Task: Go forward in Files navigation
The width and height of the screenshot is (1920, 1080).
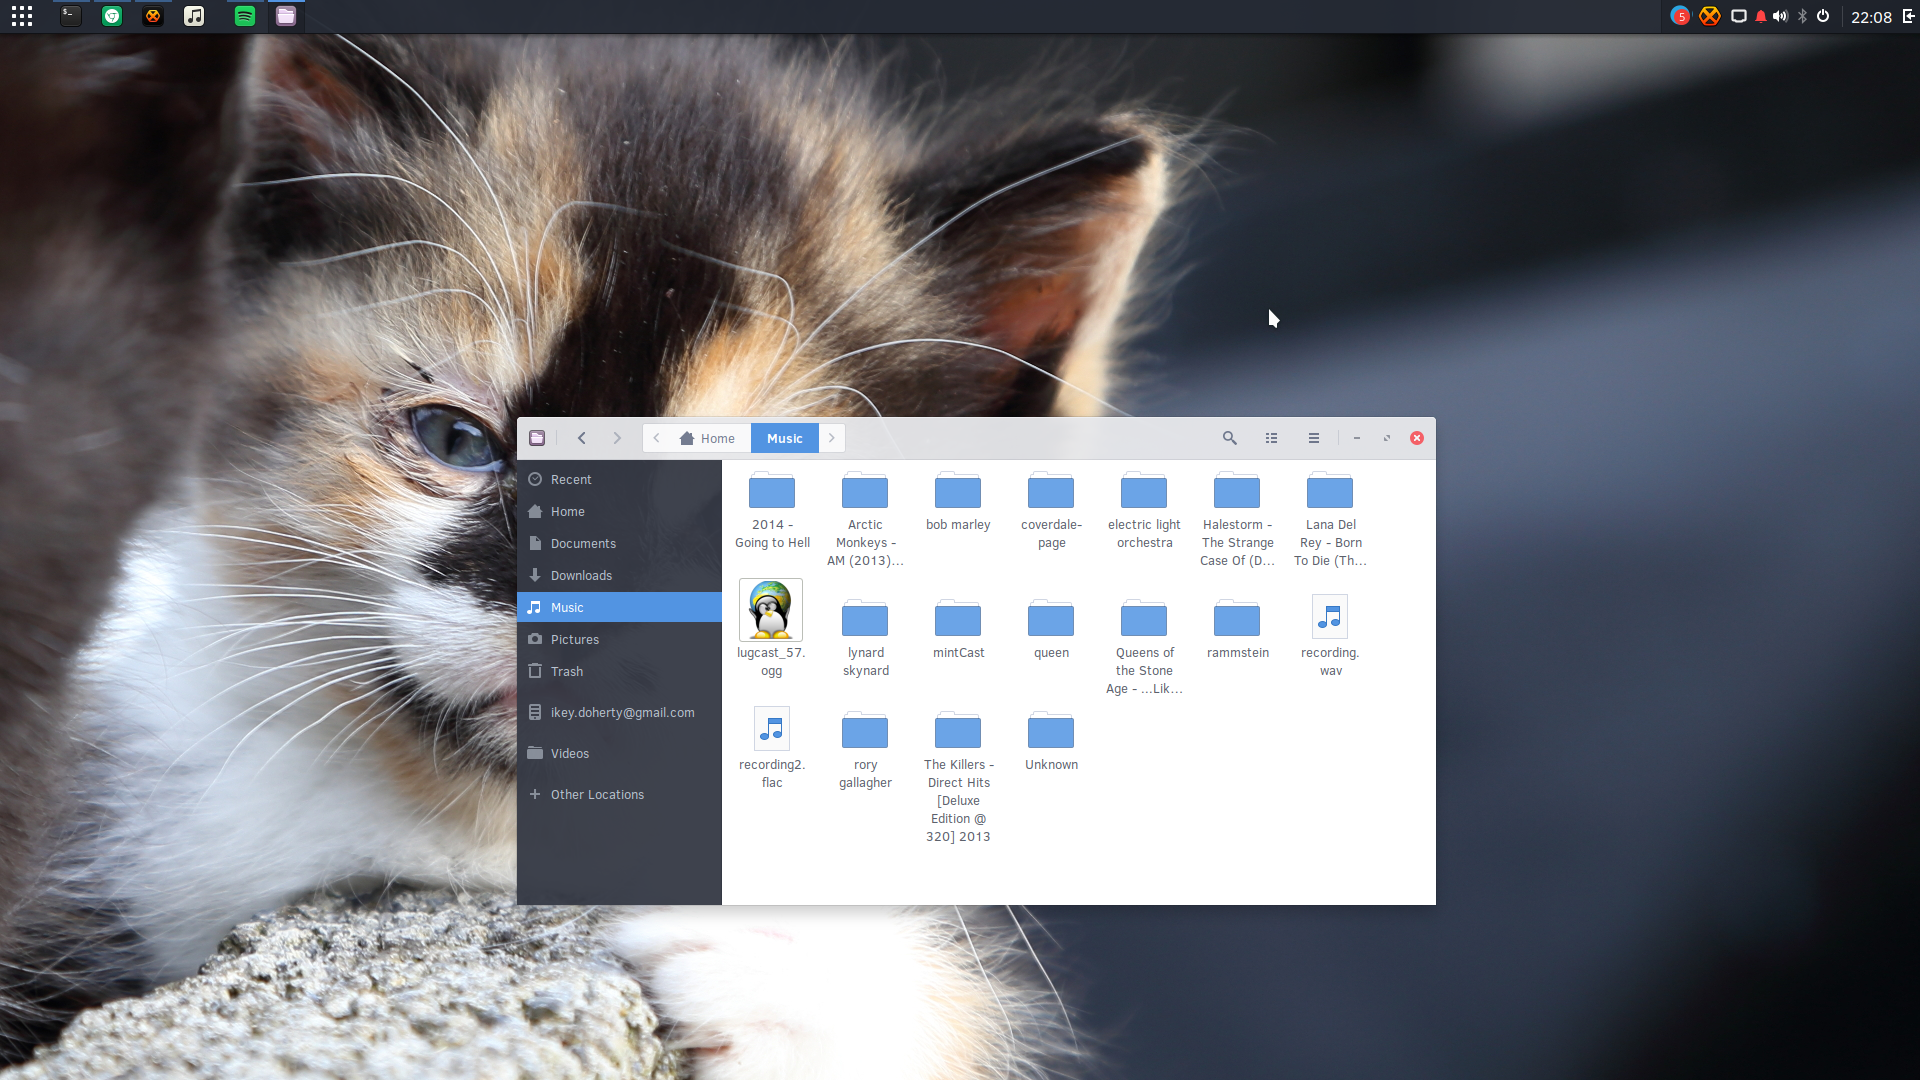Action: [617, 438]
